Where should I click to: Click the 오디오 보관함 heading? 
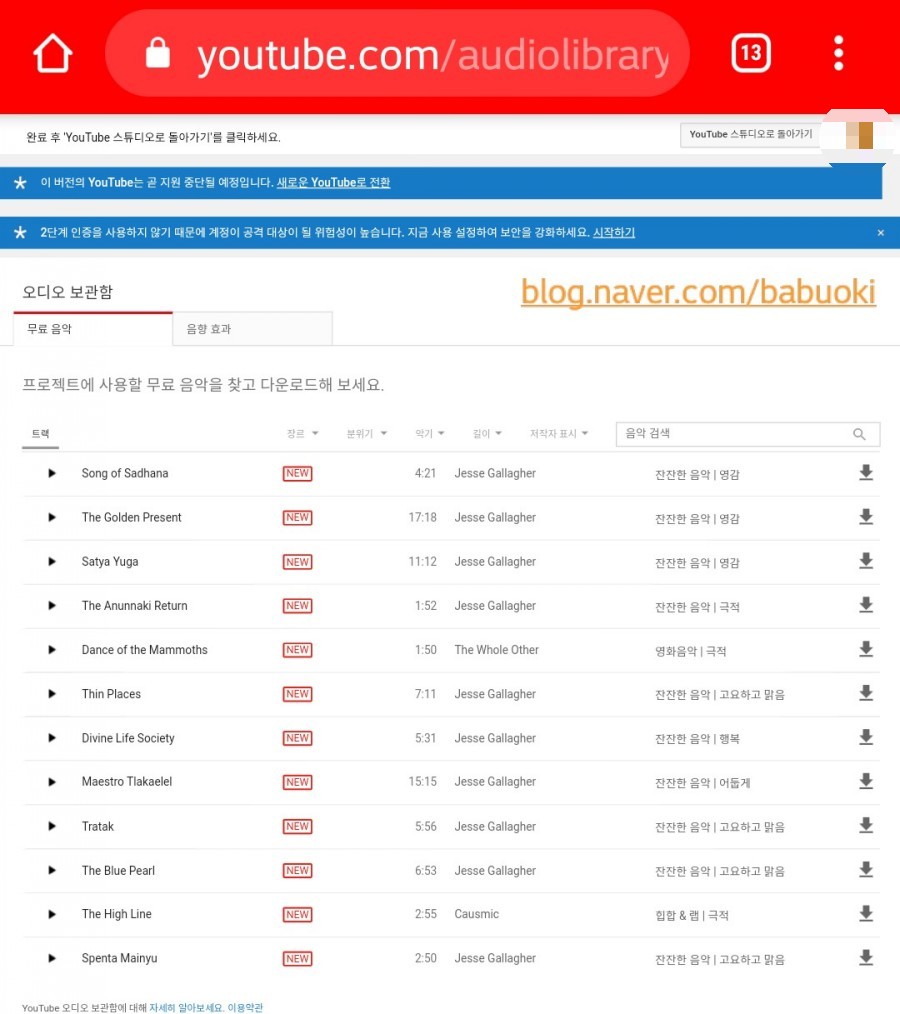(x=67, y=292)
